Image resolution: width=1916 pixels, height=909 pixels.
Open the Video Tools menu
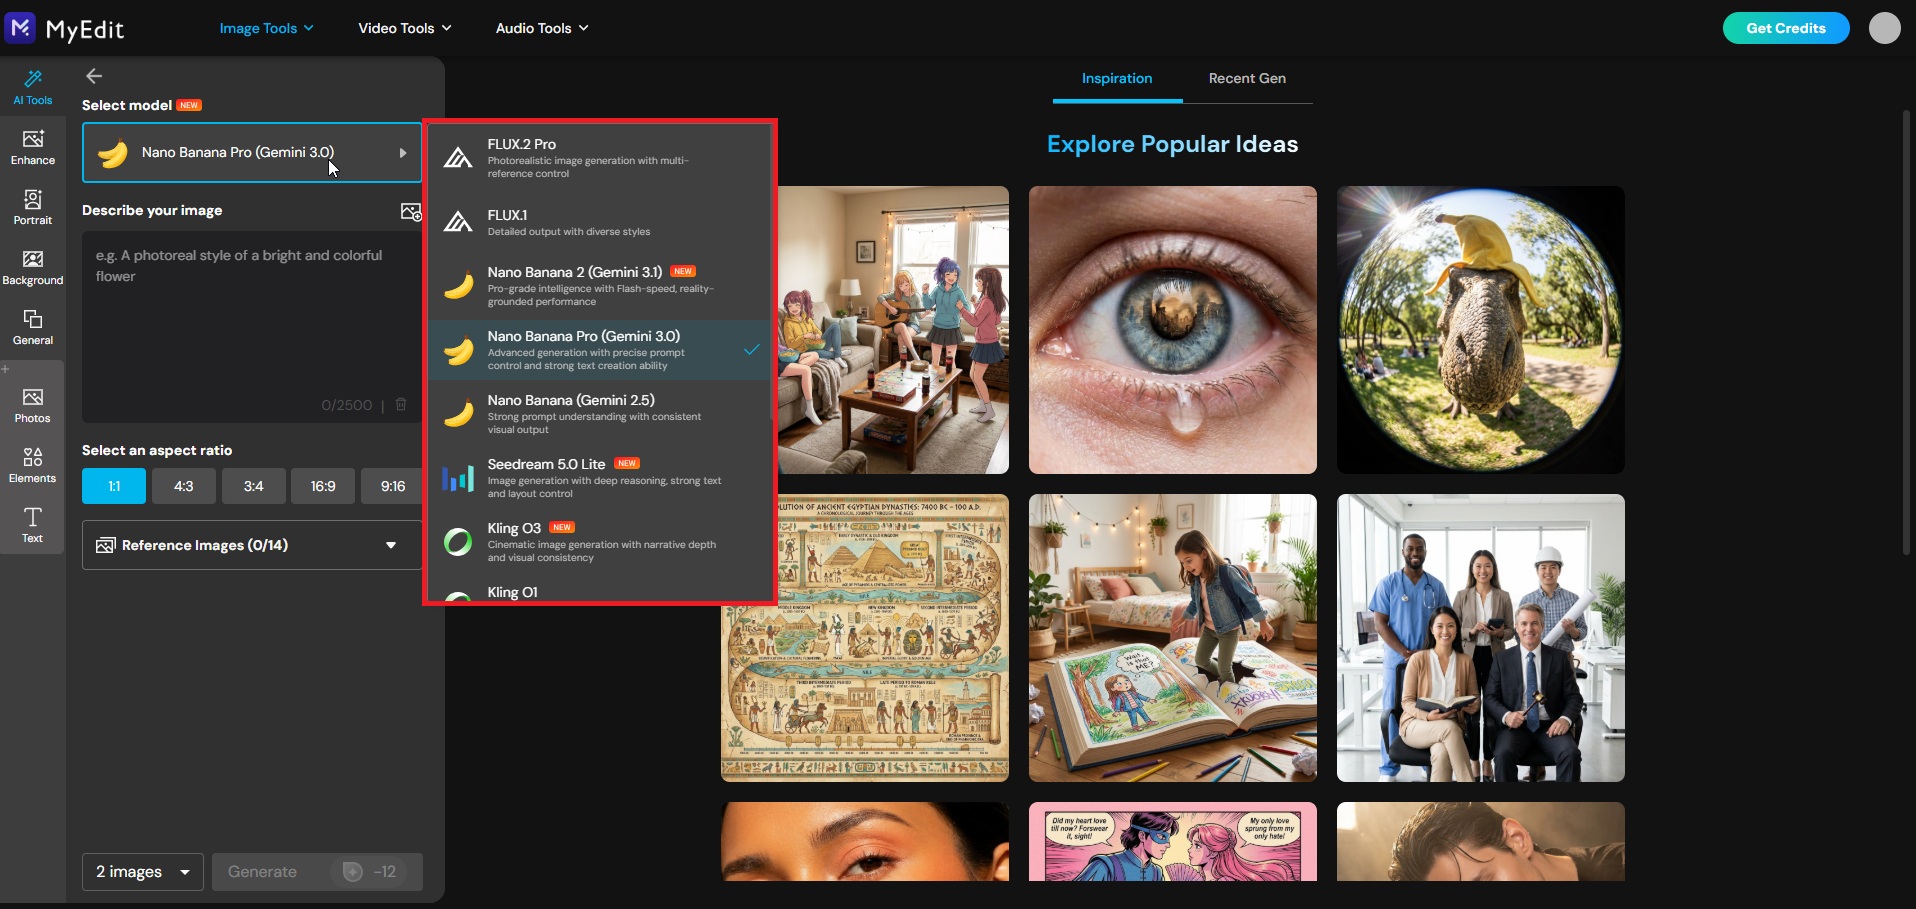point(403,28)
